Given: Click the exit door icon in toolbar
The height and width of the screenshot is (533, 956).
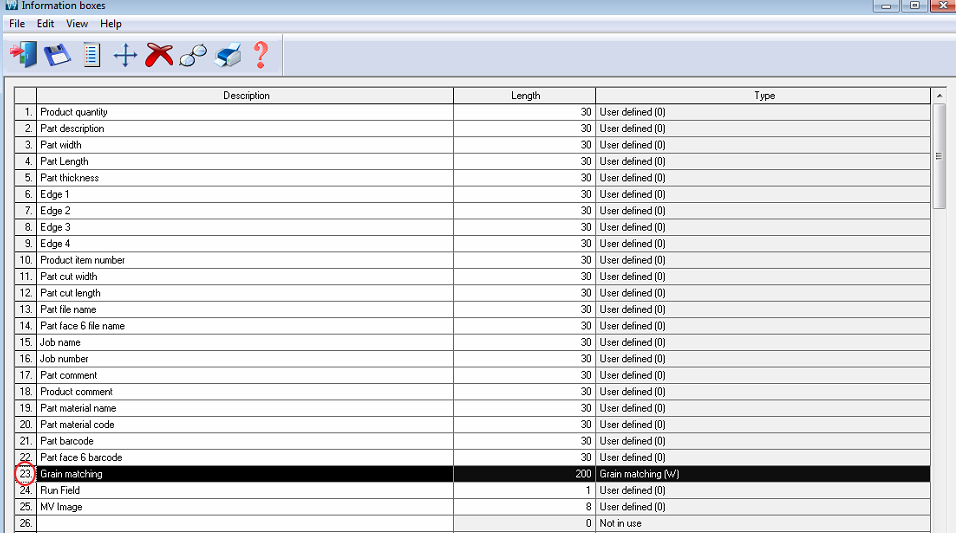Looking at the screenshot, I should [x=22, y=55].
